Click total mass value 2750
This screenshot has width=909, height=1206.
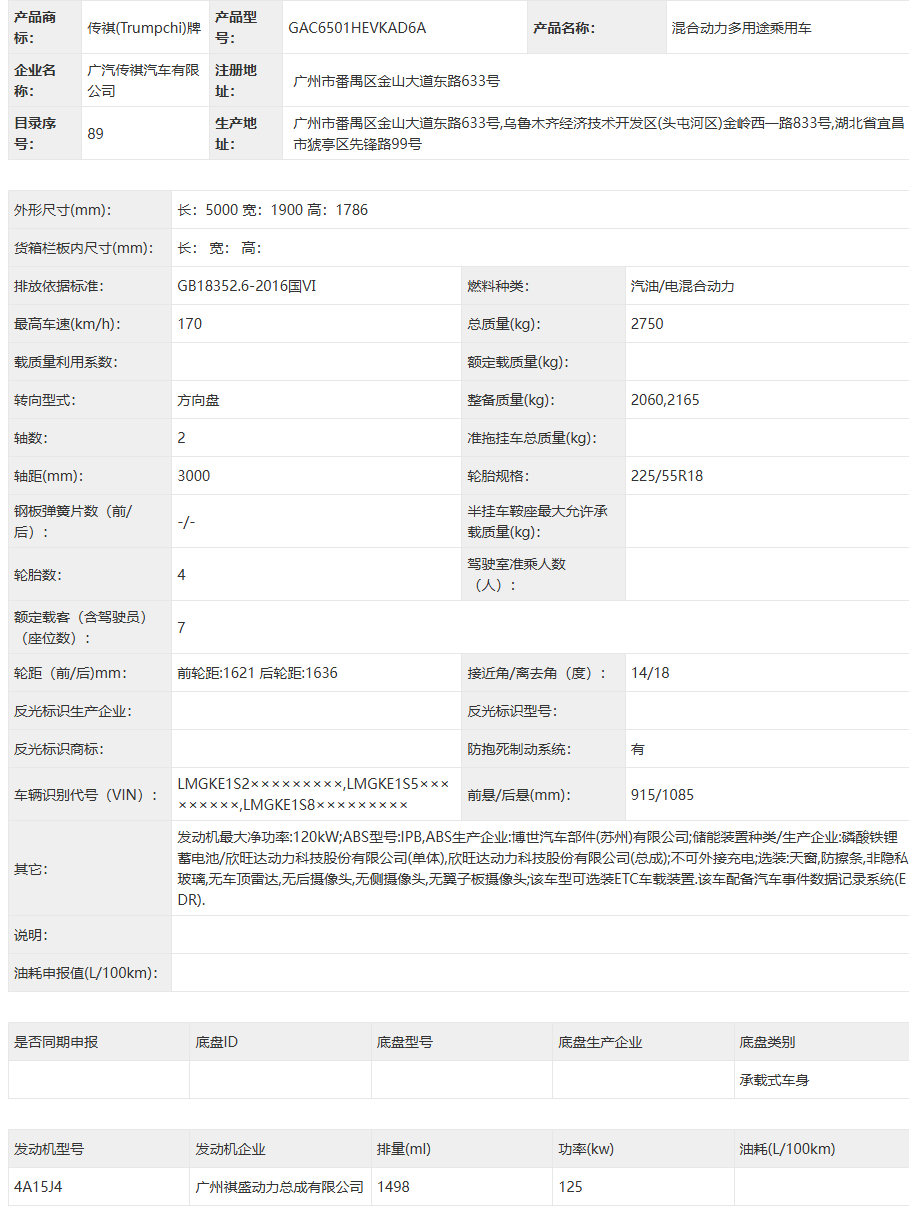(x=647, y=324)
